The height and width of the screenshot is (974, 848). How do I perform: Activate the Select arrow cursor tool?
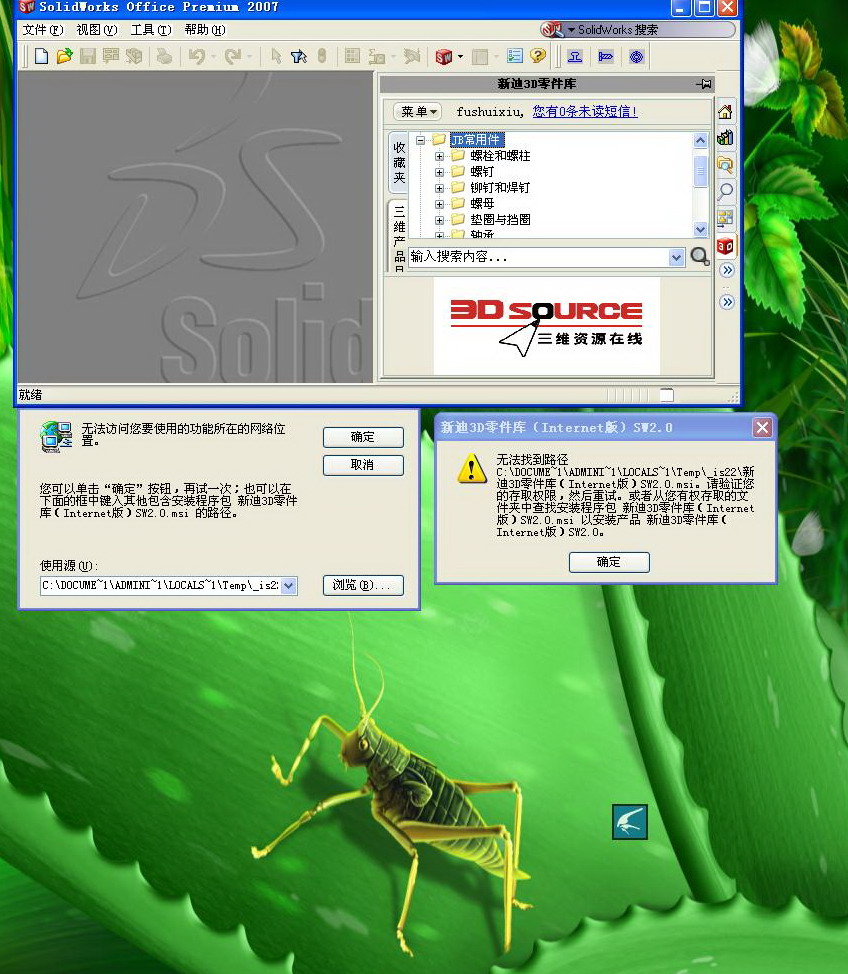pyautogui.click(x=276, y=57)
